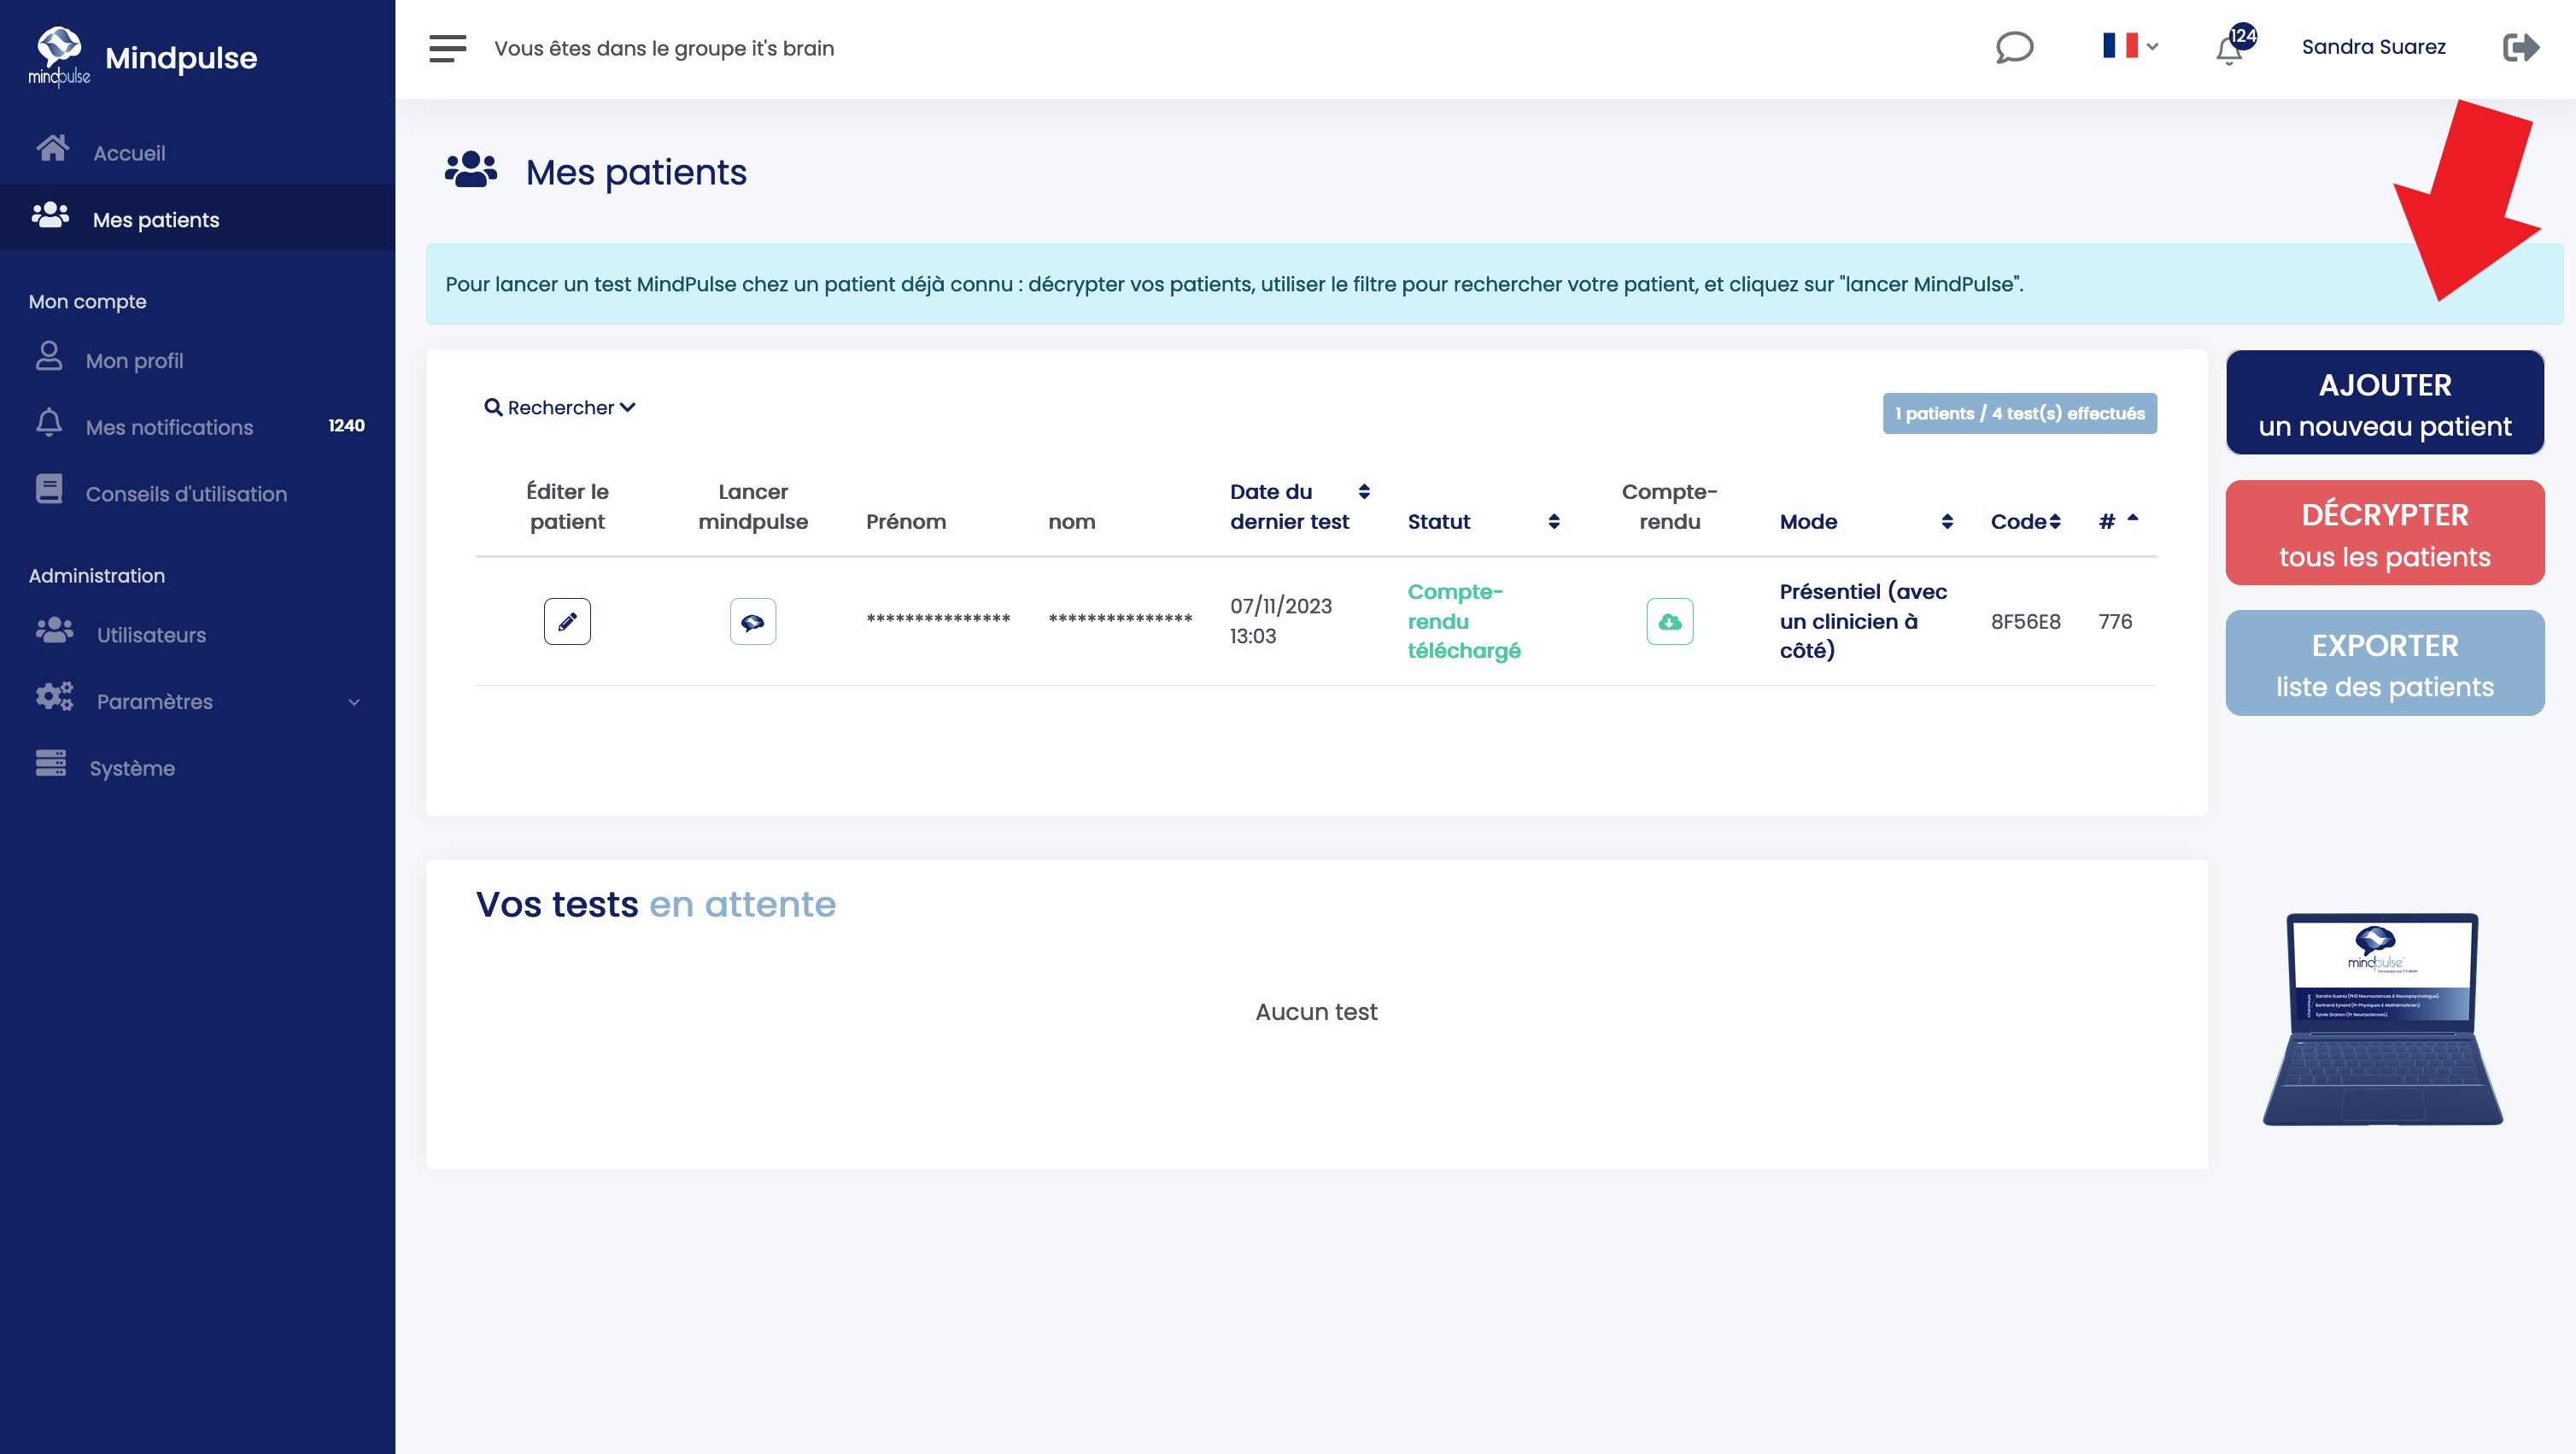Click the Compte-rendu column header
Viewport: 2576px width, 1454px height.
[1669, 506]
